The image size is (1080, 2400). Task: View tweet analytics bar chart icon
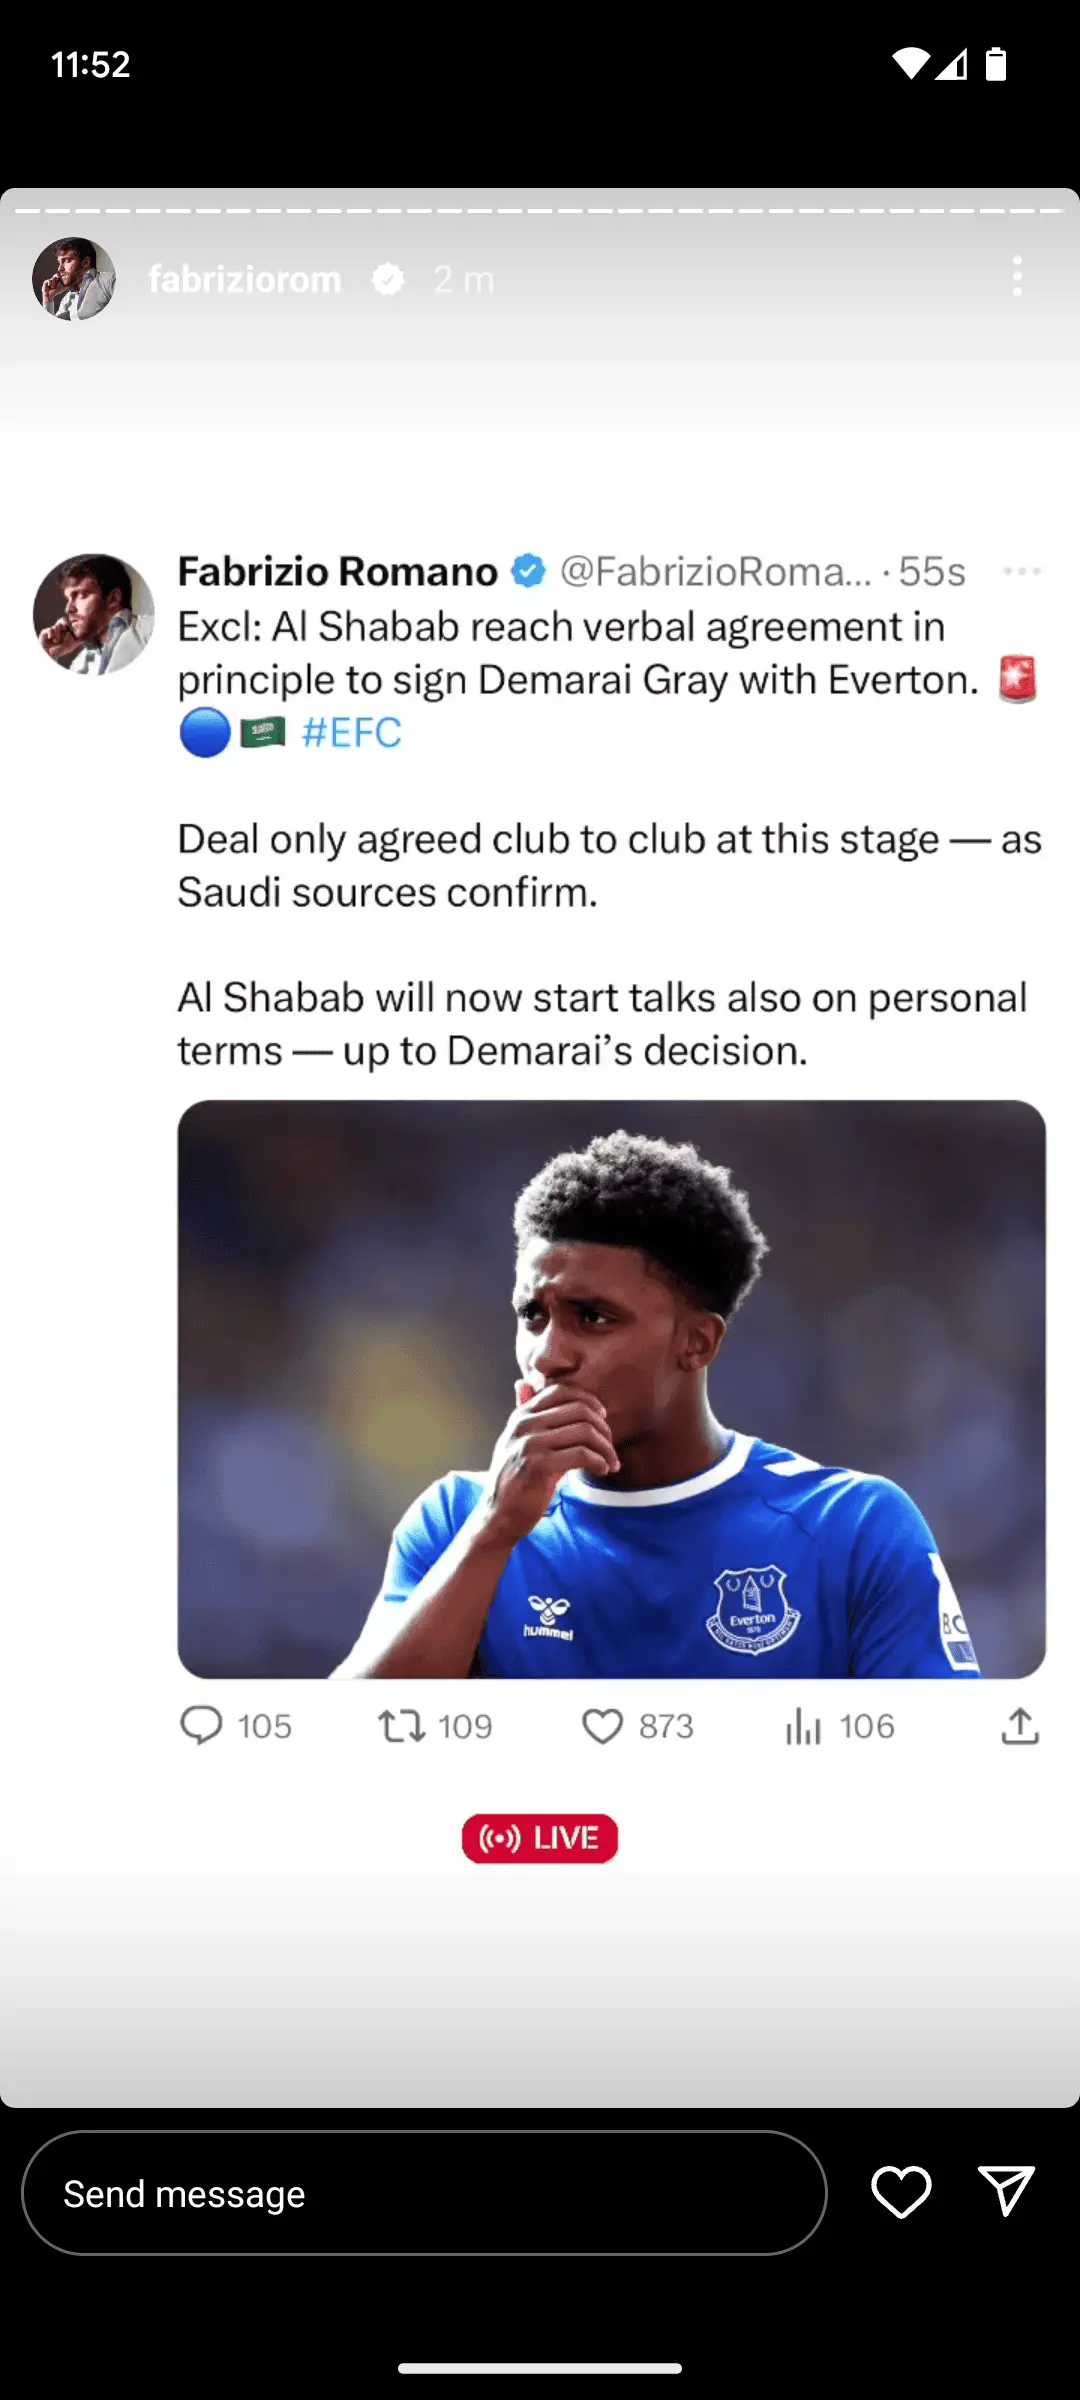click(x=803, y=1726)
